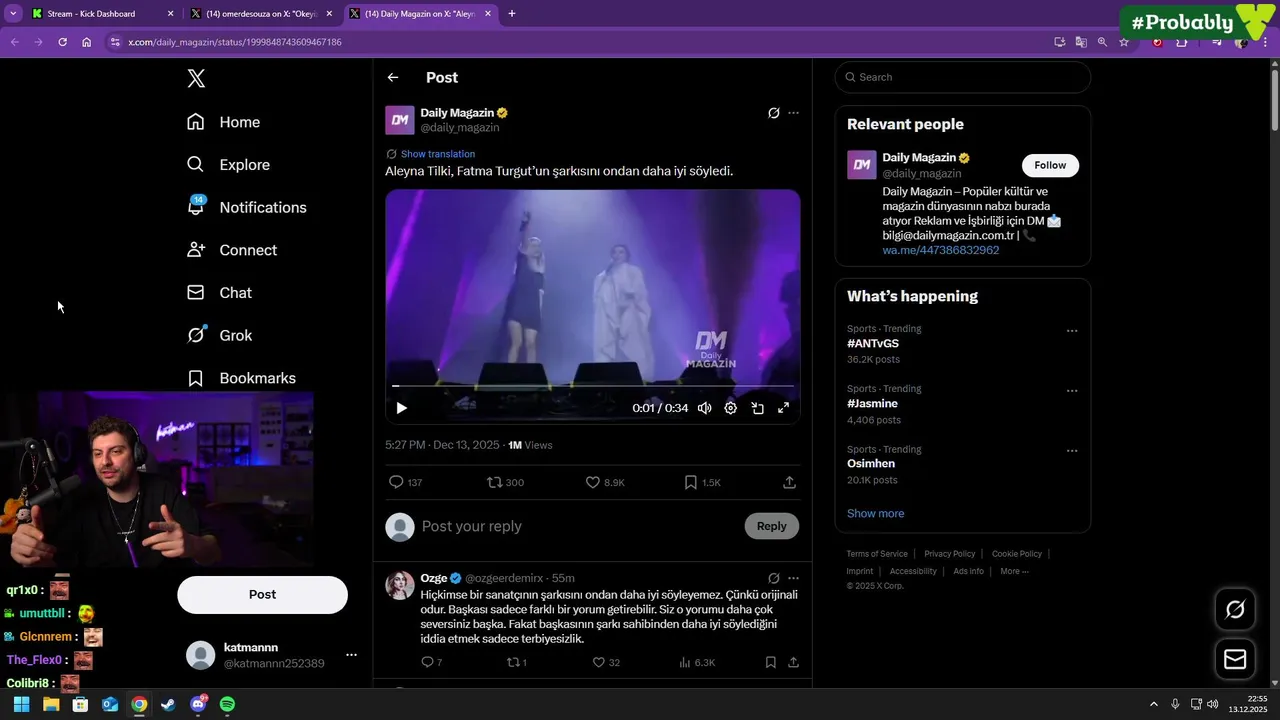1280x720 pixels.
Task: Bookmark Ozge's reply
Action: [770, 662]
